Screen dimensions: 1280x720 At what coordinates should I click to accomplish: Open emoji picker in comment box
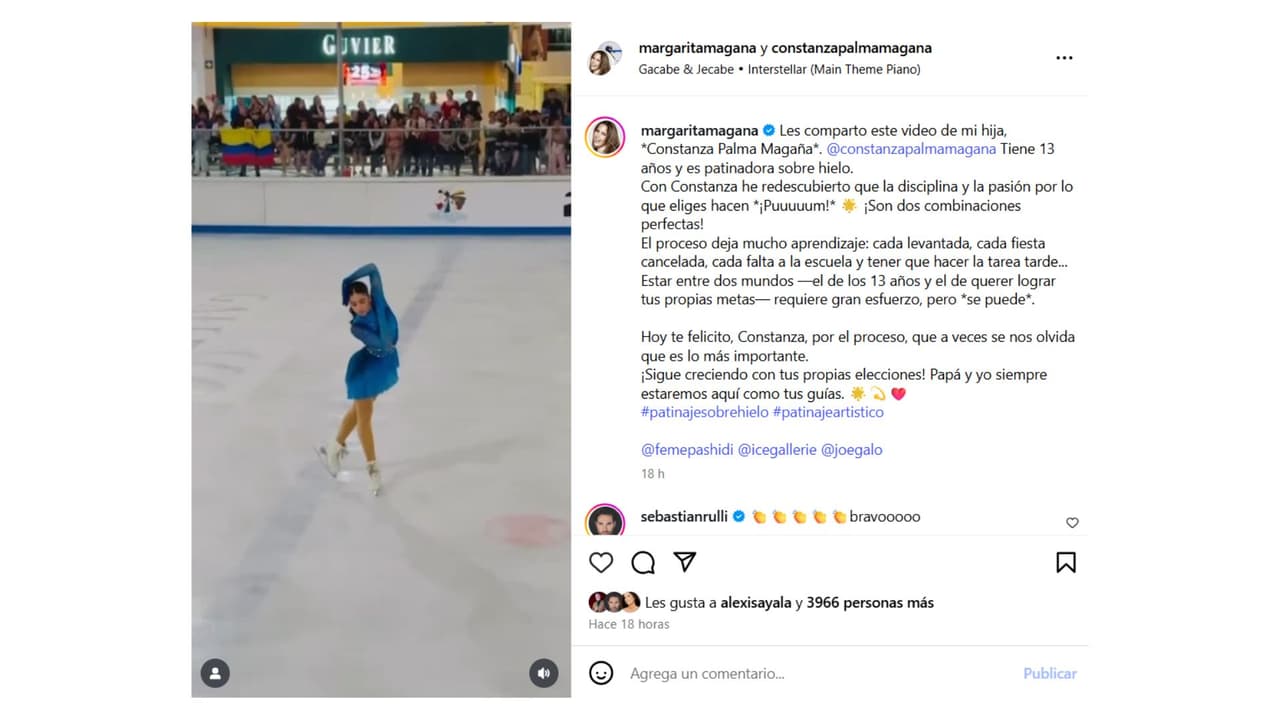[601, 673]
